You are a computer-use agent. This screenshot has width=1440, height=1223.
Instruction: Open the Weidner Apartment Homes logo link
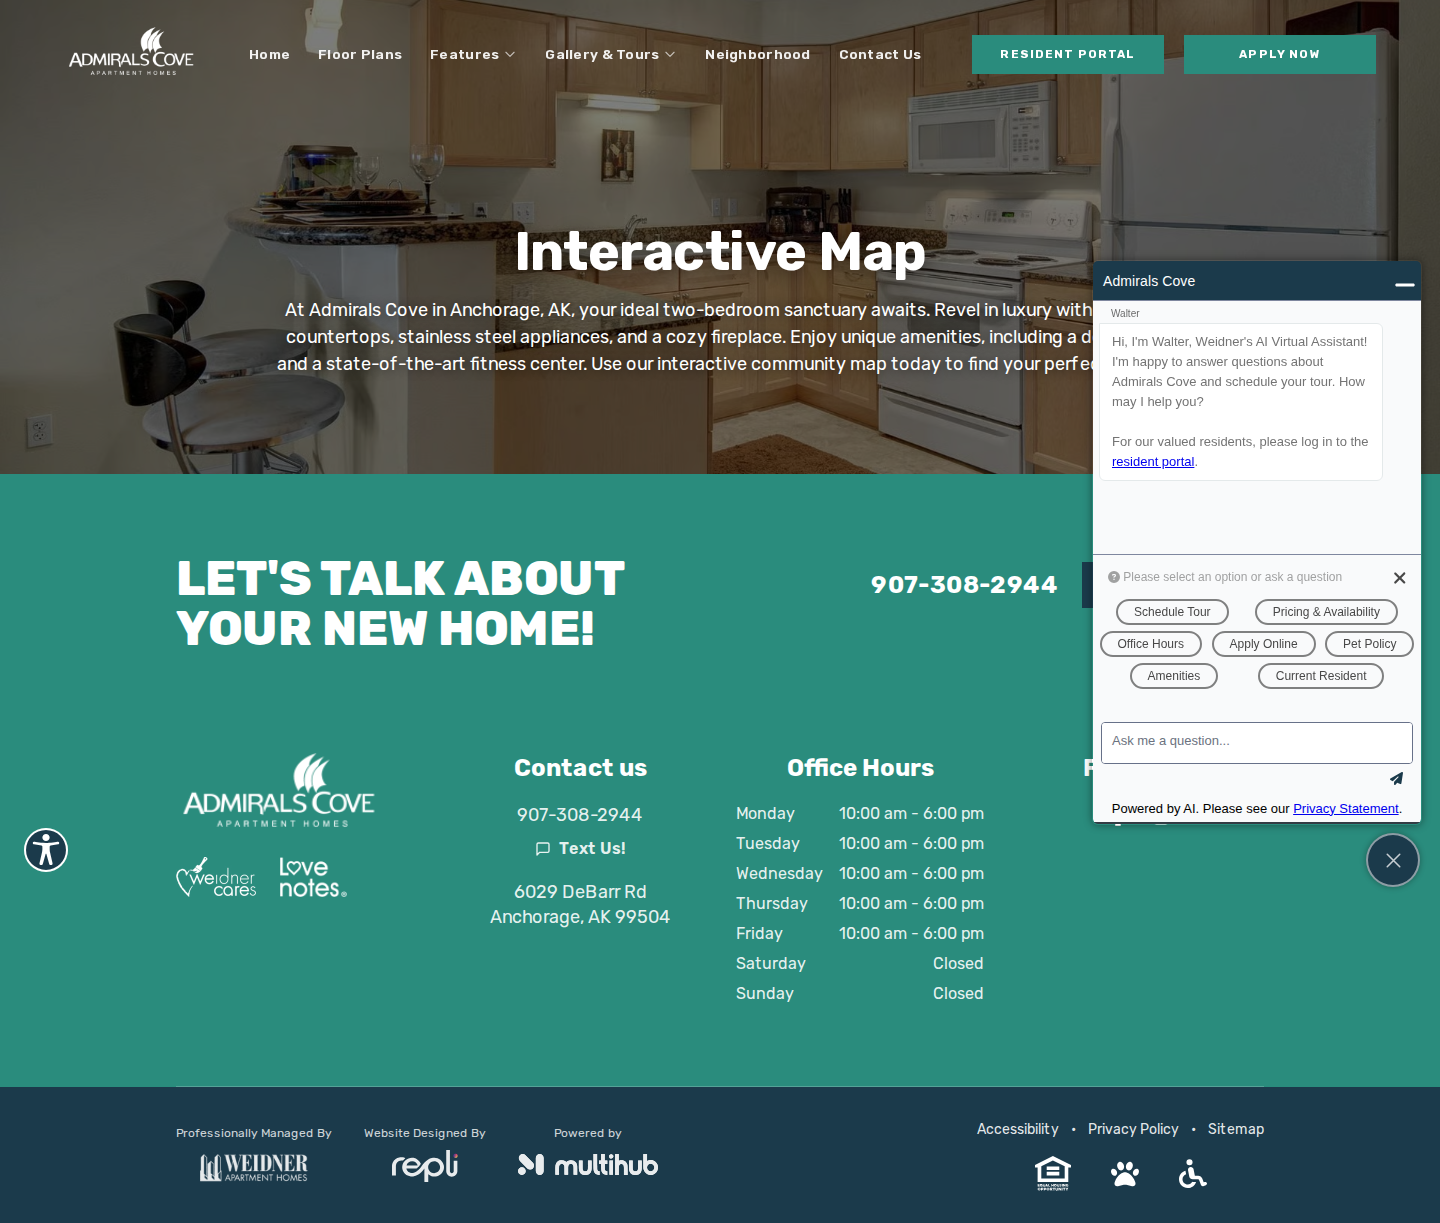coord(254,1167)
